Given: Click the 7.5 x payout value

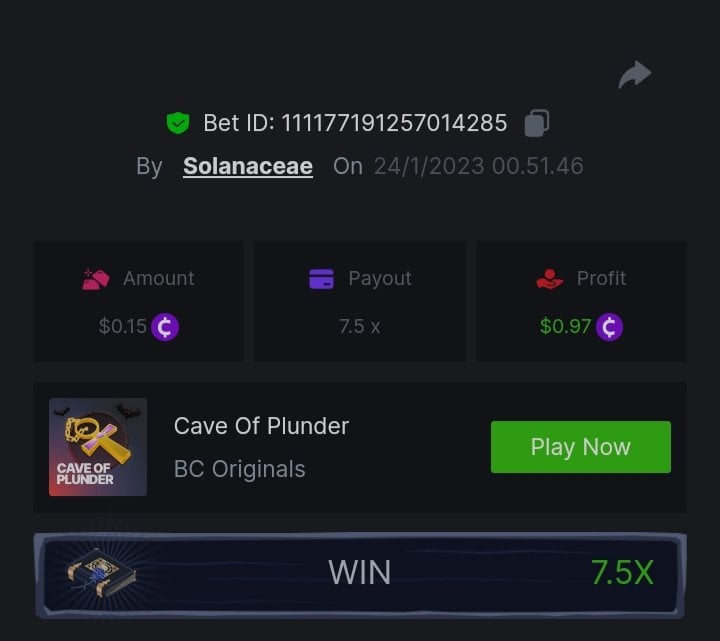Looking at the screenshot, I should click(360, 327).
